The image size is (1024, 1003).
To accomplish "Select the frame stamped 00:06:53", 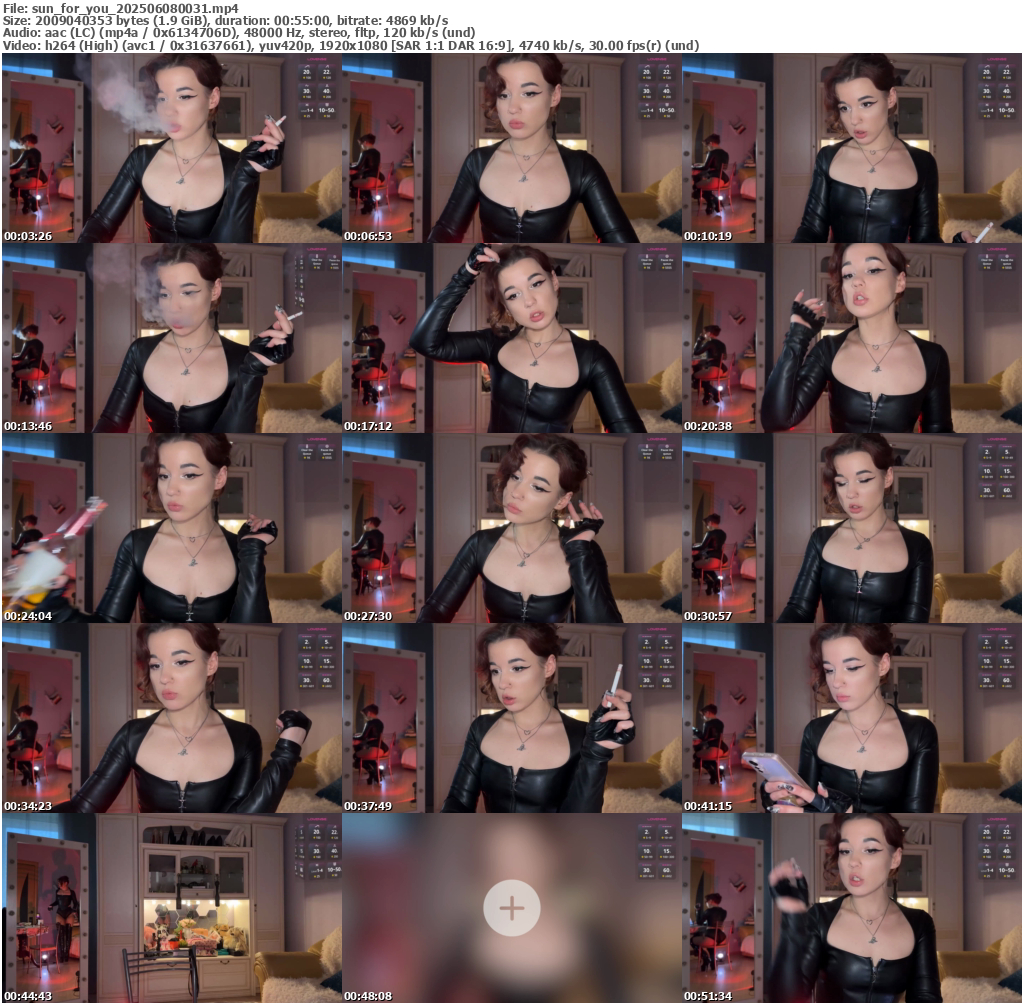I will (511, 148).
